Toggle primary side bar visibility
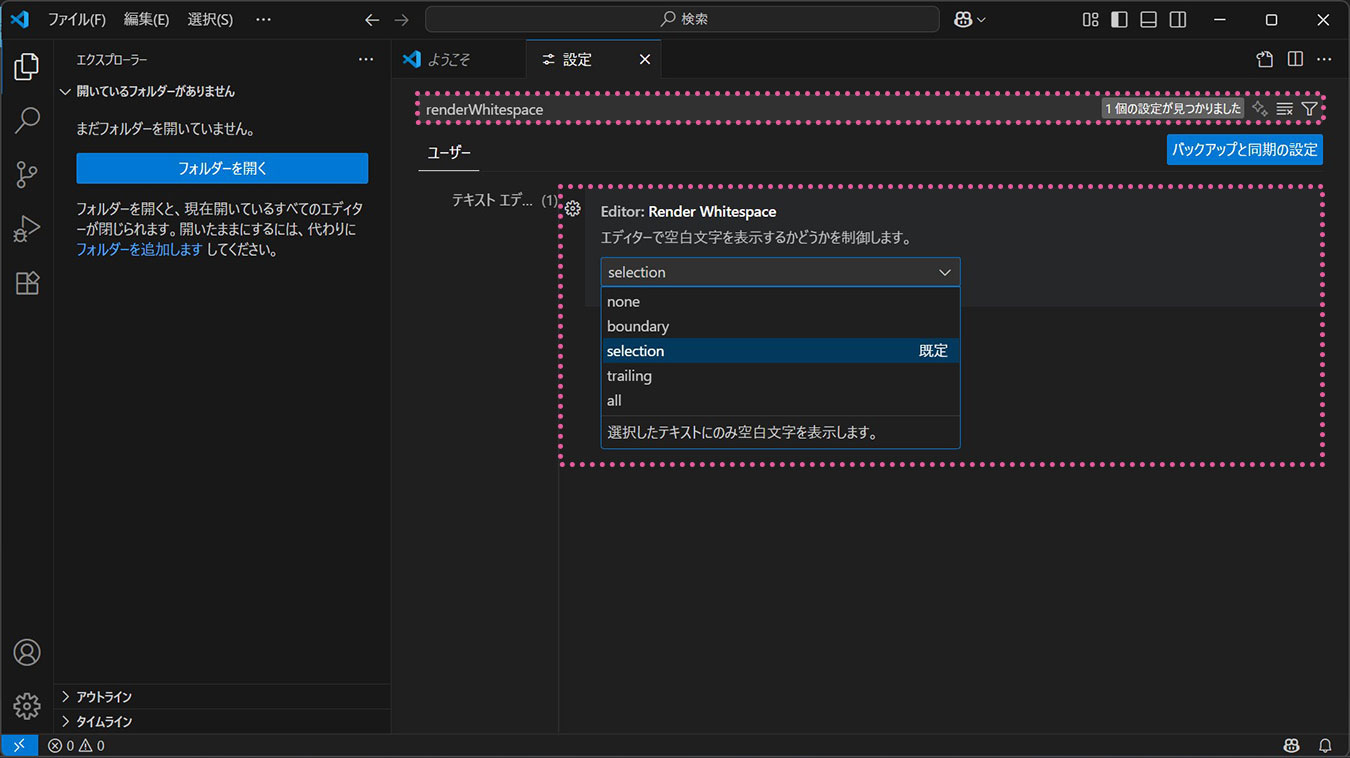Viewport: 1350px width, 758px height. (1120, 19)
